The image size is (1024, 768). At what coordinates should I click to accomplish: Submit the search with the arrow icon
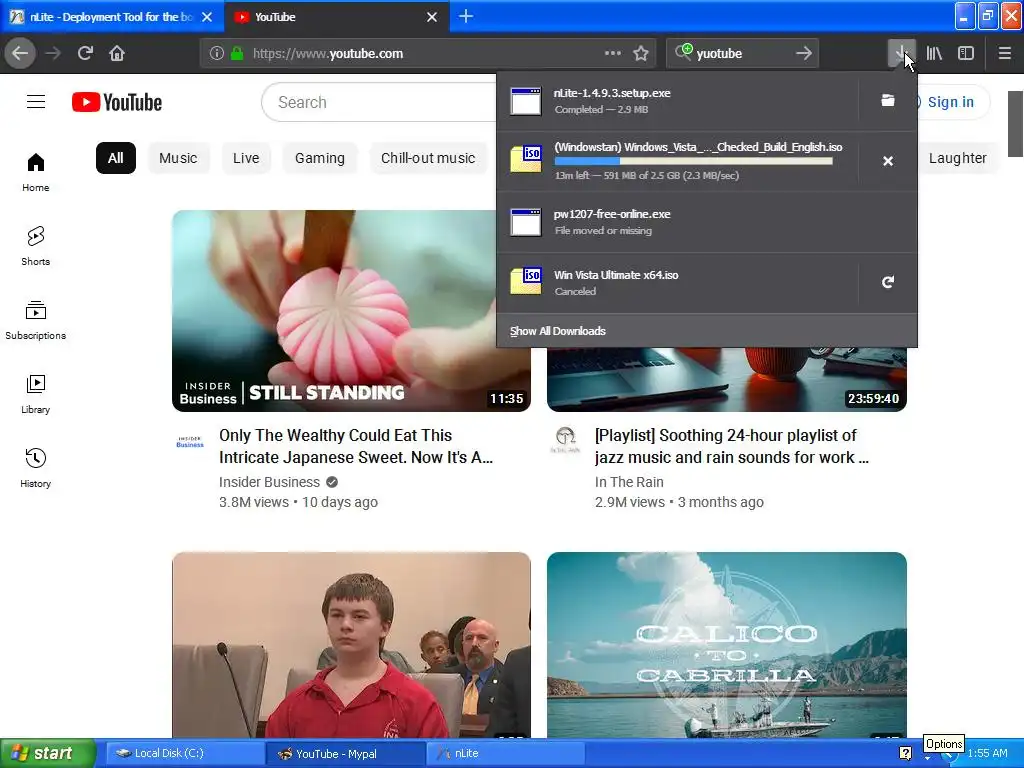(804, 54)
